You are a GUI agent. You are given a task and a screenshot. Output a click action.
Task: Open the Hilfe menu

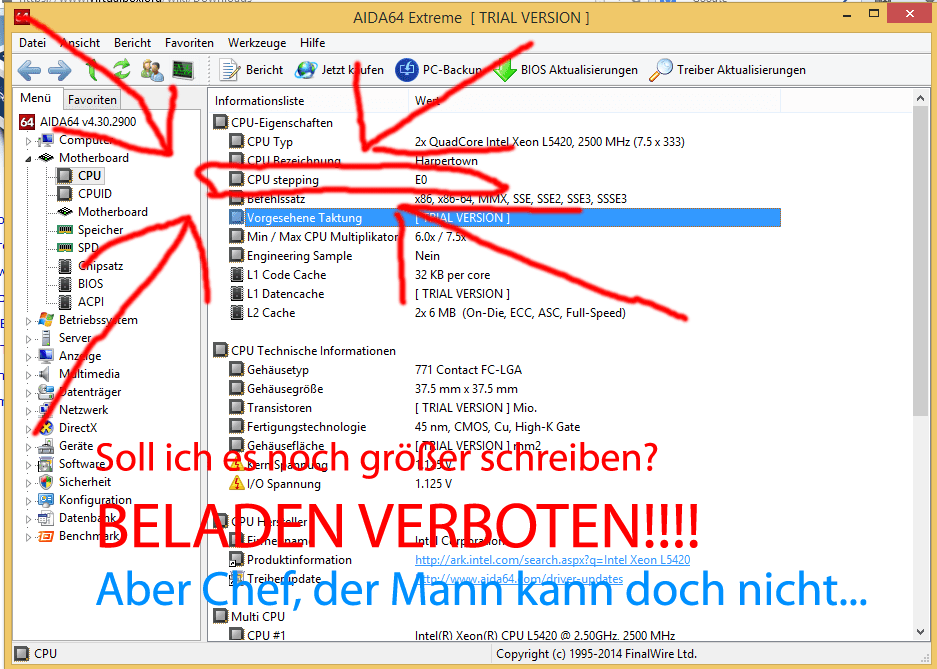313,43
